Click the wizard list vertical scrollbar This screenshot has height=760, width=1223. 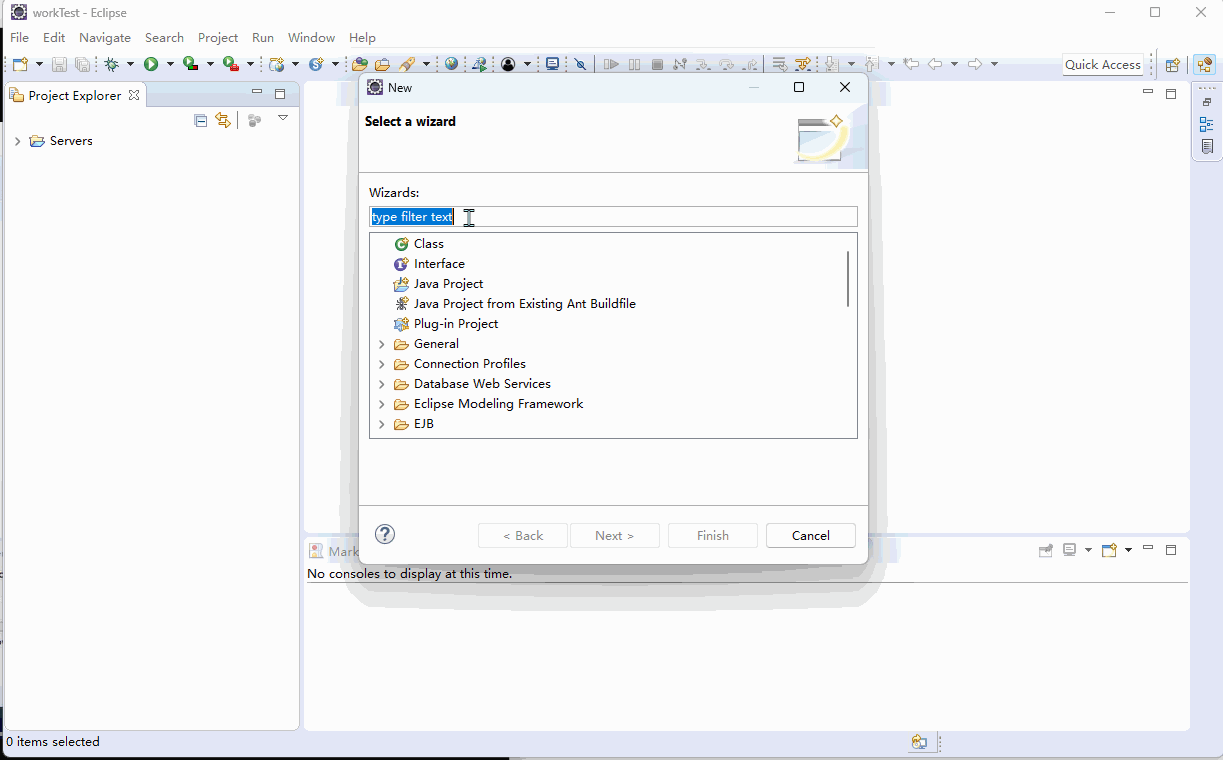point(848,279)
